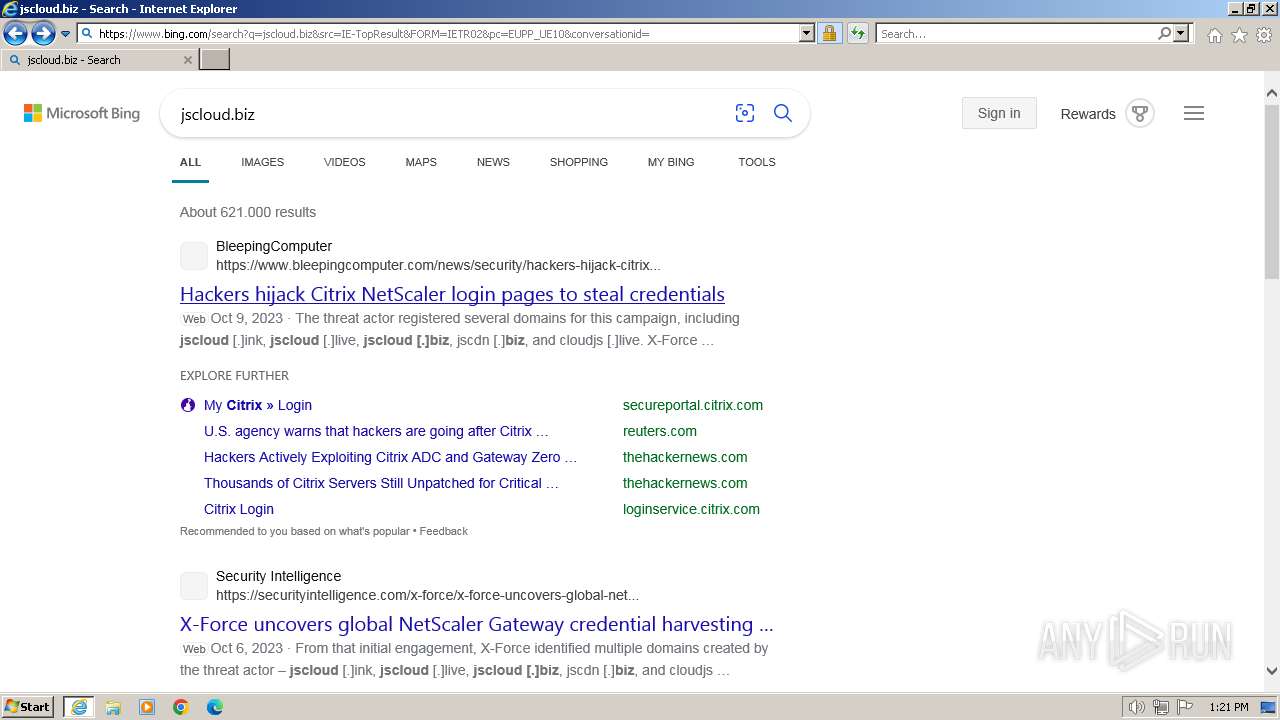Image resolution: width=1280 pixels, height=720 pixels.
Task: Click the Feedback link under recommendations
Action: click(444, 531)
